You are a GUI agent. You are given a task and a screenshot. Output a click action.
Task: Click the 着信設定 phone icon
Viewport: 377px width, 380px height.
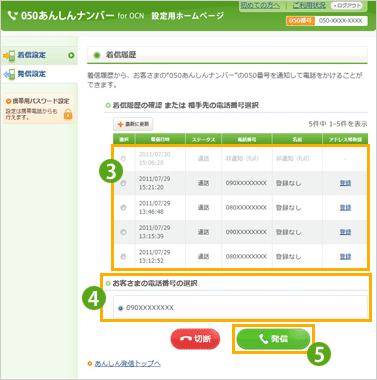9,55
